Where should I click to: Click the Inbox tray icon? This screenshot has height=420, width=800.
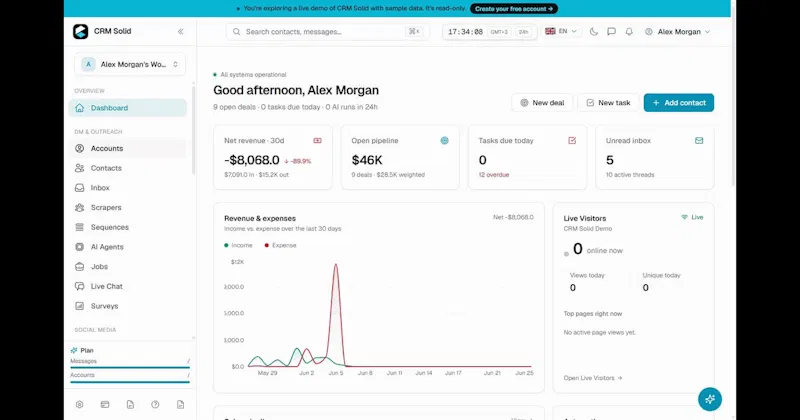click(80, 188)
